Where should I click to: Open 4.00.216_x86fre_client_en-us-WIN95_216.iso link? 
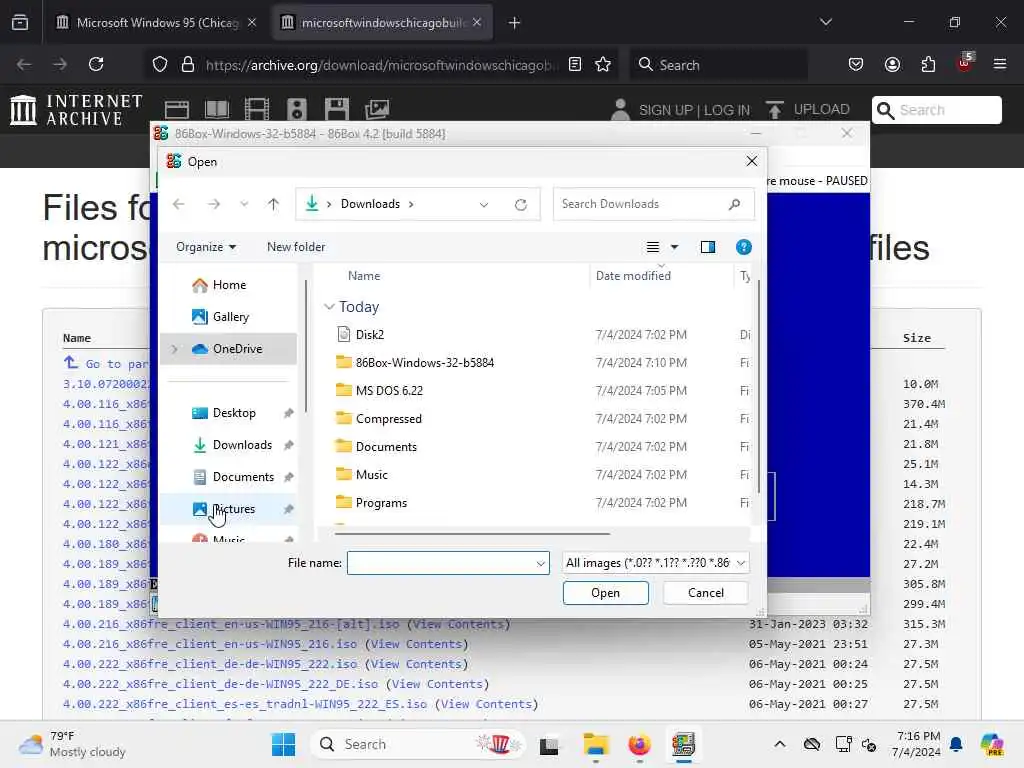(210, 644)
